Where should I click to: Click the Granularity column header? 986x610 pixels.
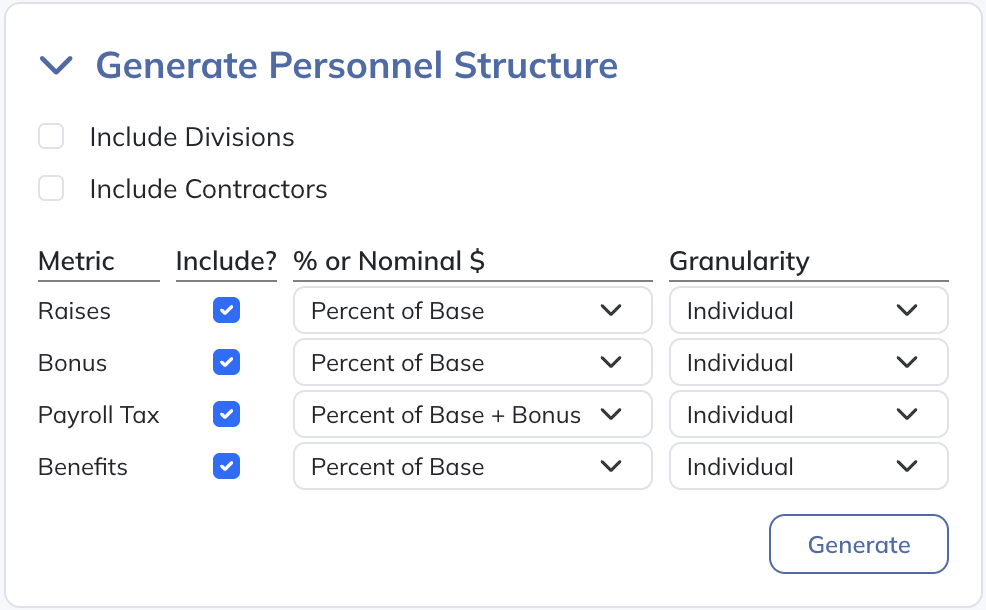tap(739, 262)
